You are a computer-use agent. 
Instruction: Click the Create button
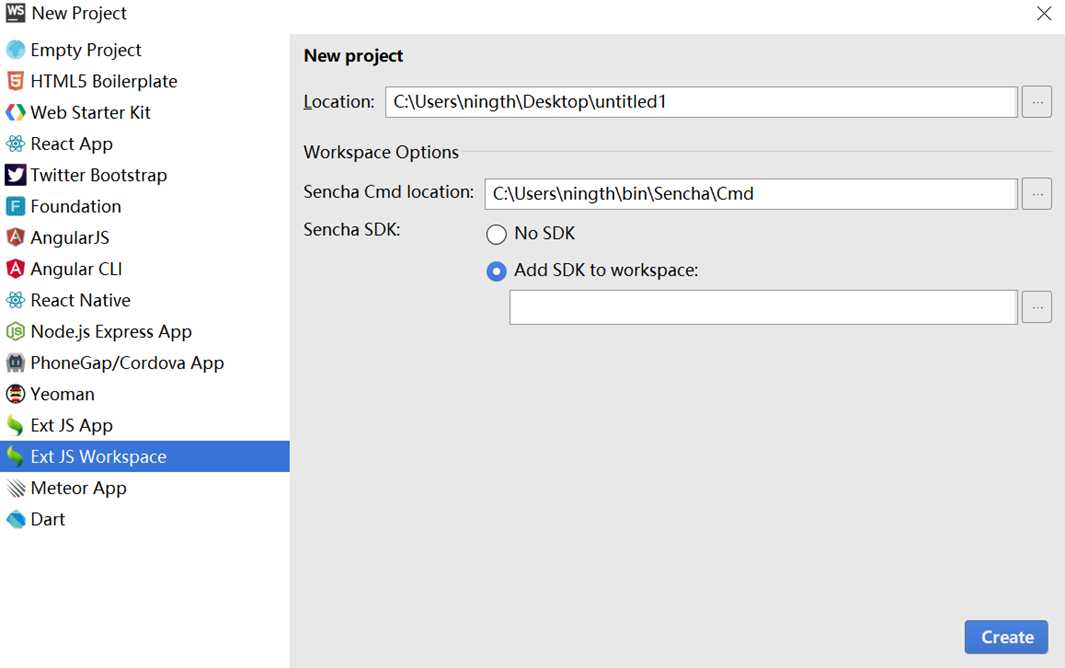coord(1006,637)
